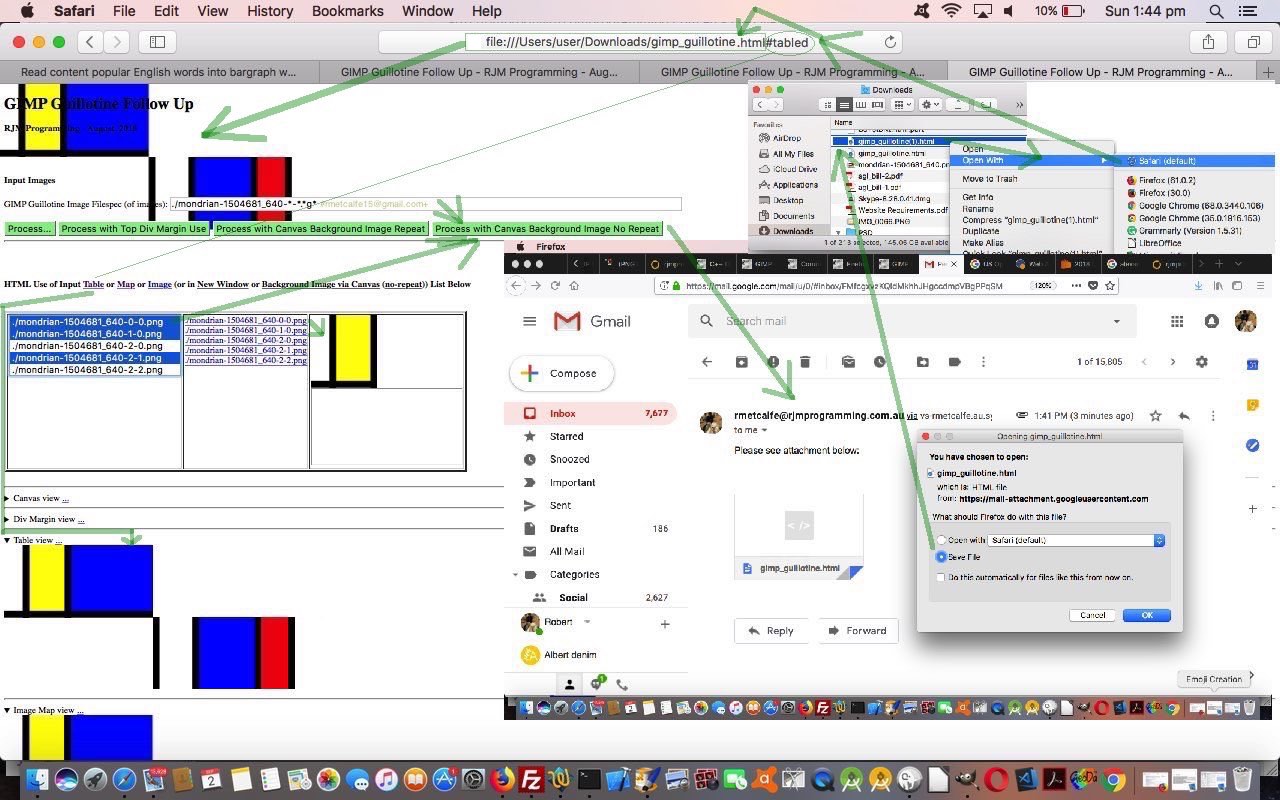Select ./mondrian-1504681_640-2-0.png in listbox
This screenshot has width=1280, height=800.
coord(95,346)
